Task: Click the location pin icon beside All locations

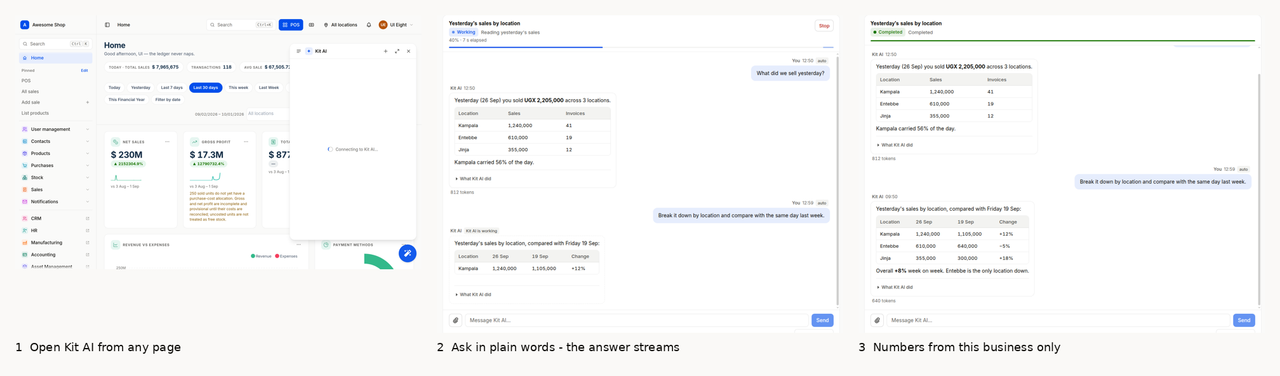Action: 326,24
